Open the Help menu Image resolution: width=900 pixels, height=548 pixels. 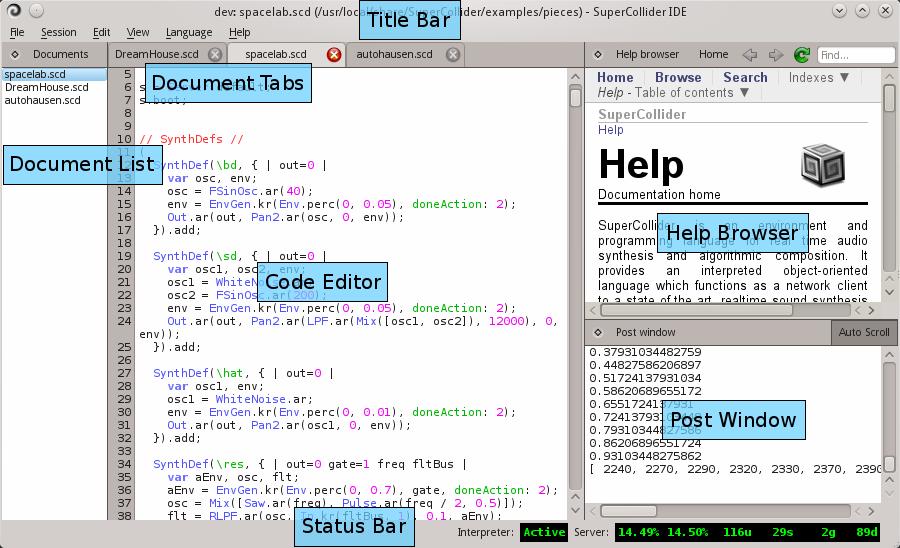click(239, 33)
